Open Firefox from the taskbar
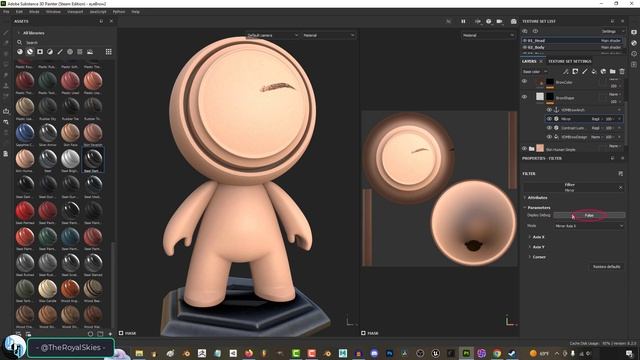The height and width of the screenshot is (360, 640). coord(249,353)
